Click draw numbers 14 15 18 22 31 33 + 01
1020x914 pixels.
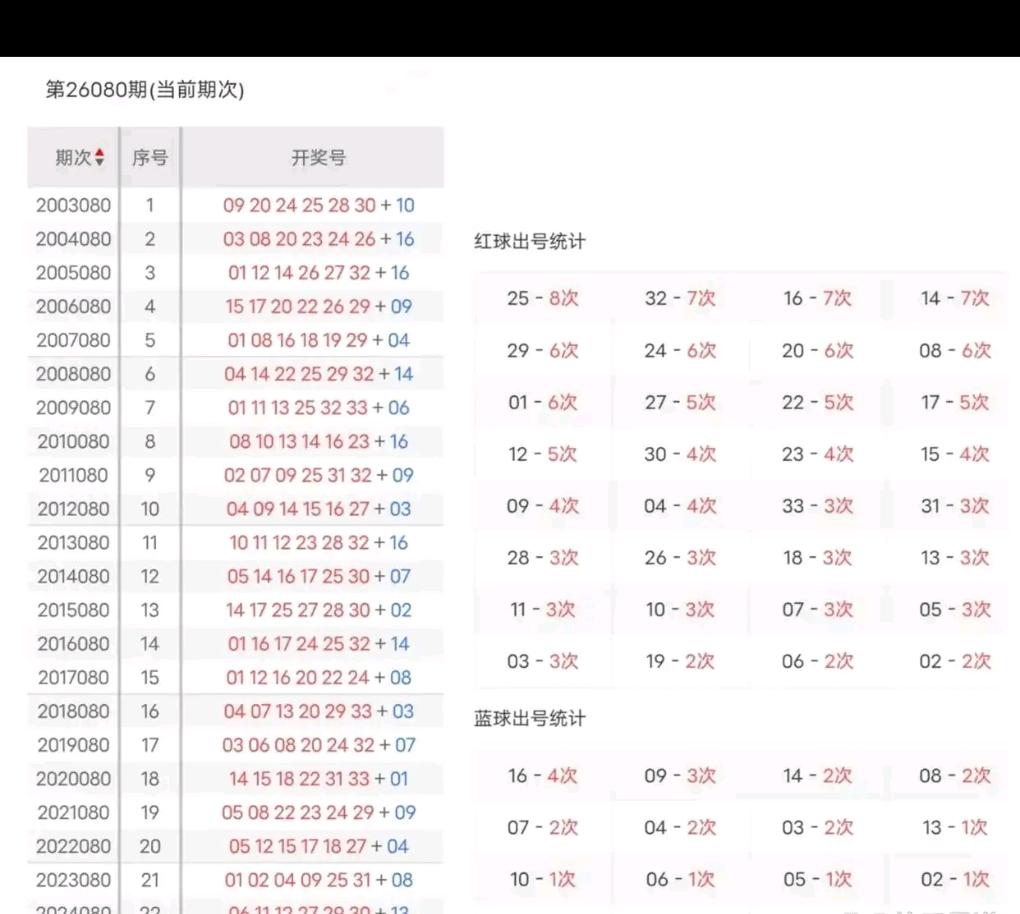(319, 779)
